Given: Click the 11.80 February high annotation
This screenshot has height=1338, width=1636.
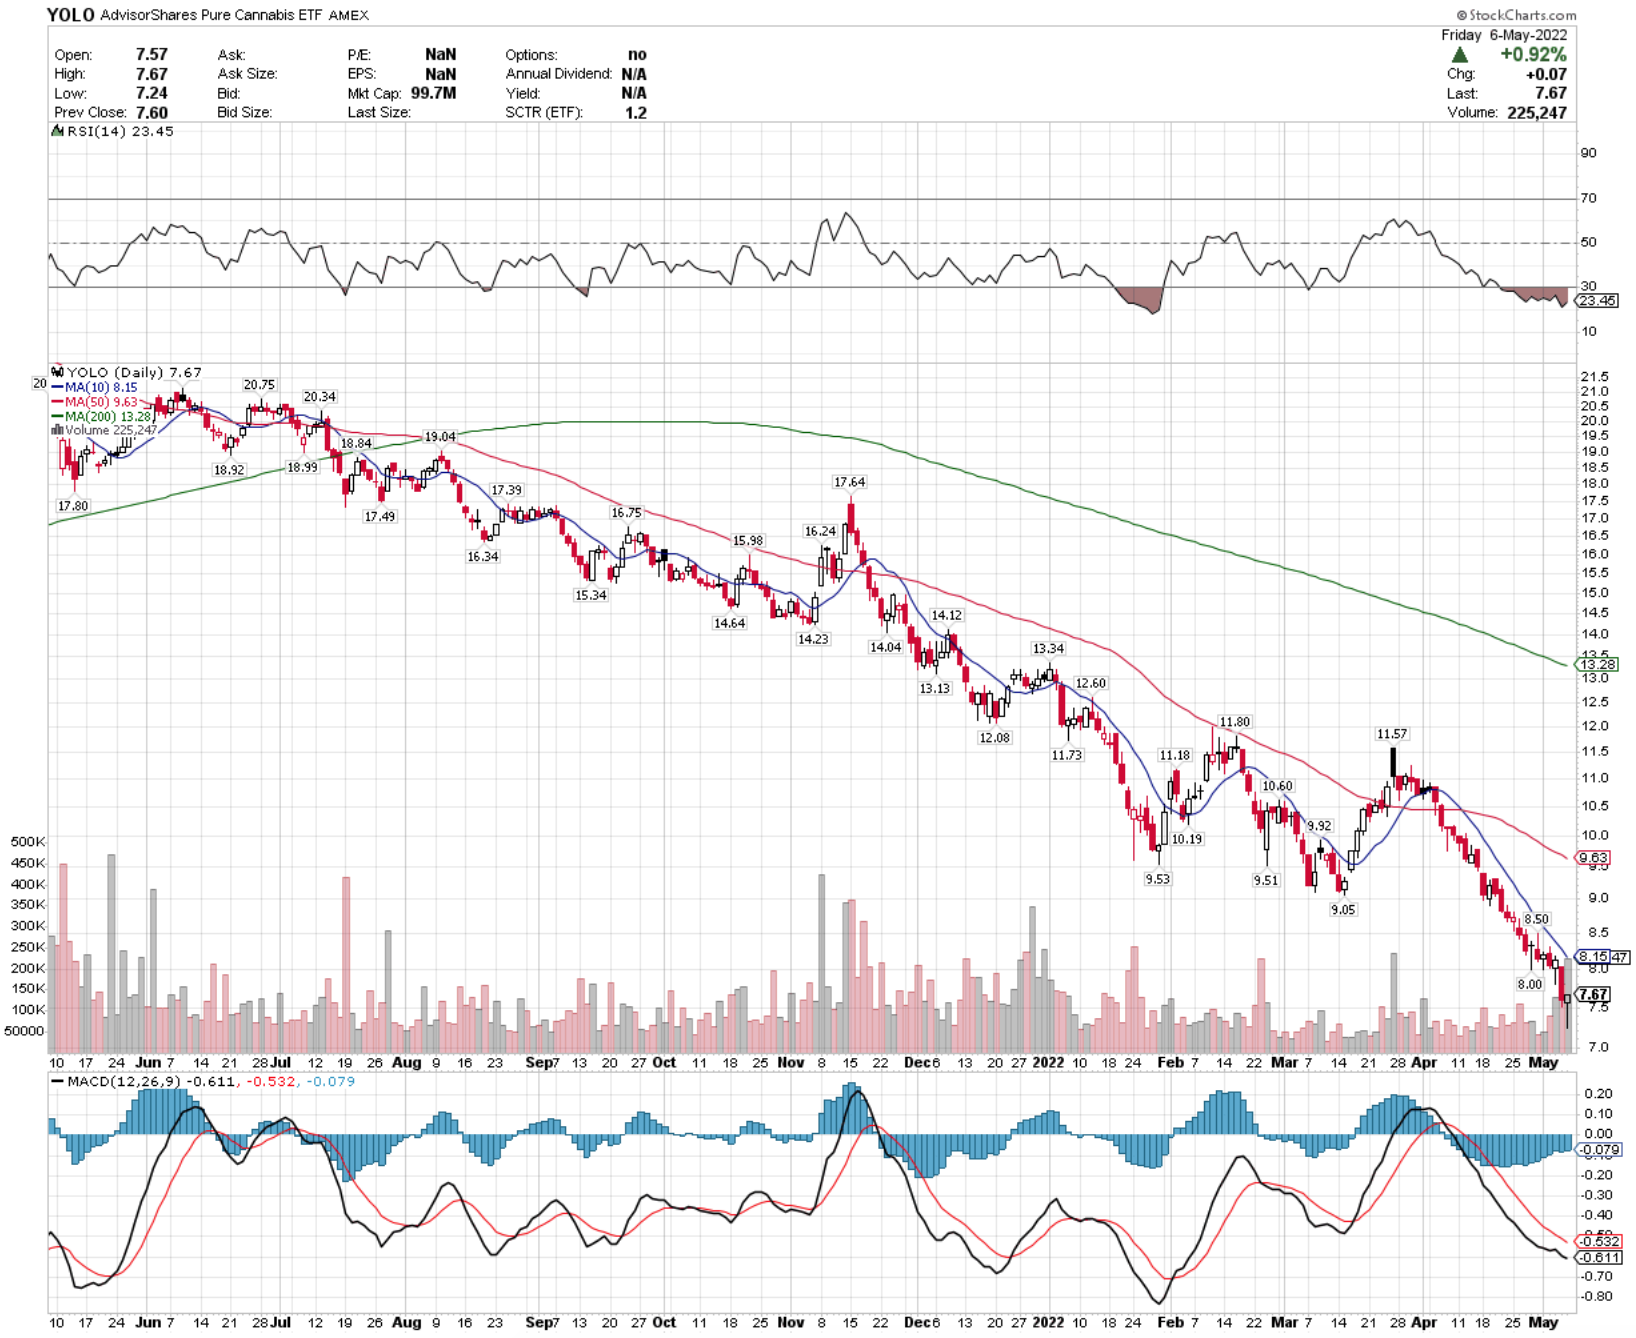Looking at the screenshot, I should click(1235, 722).
